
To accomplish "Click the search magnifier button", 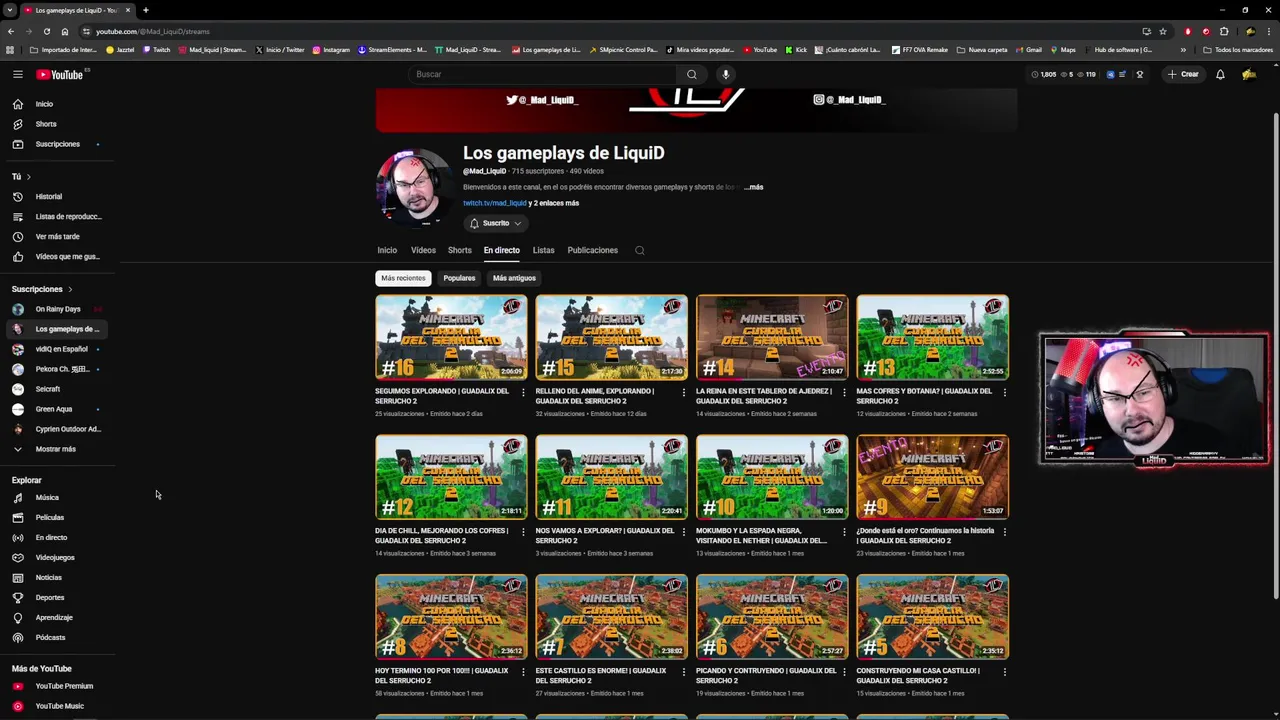I will pos(691,74).
